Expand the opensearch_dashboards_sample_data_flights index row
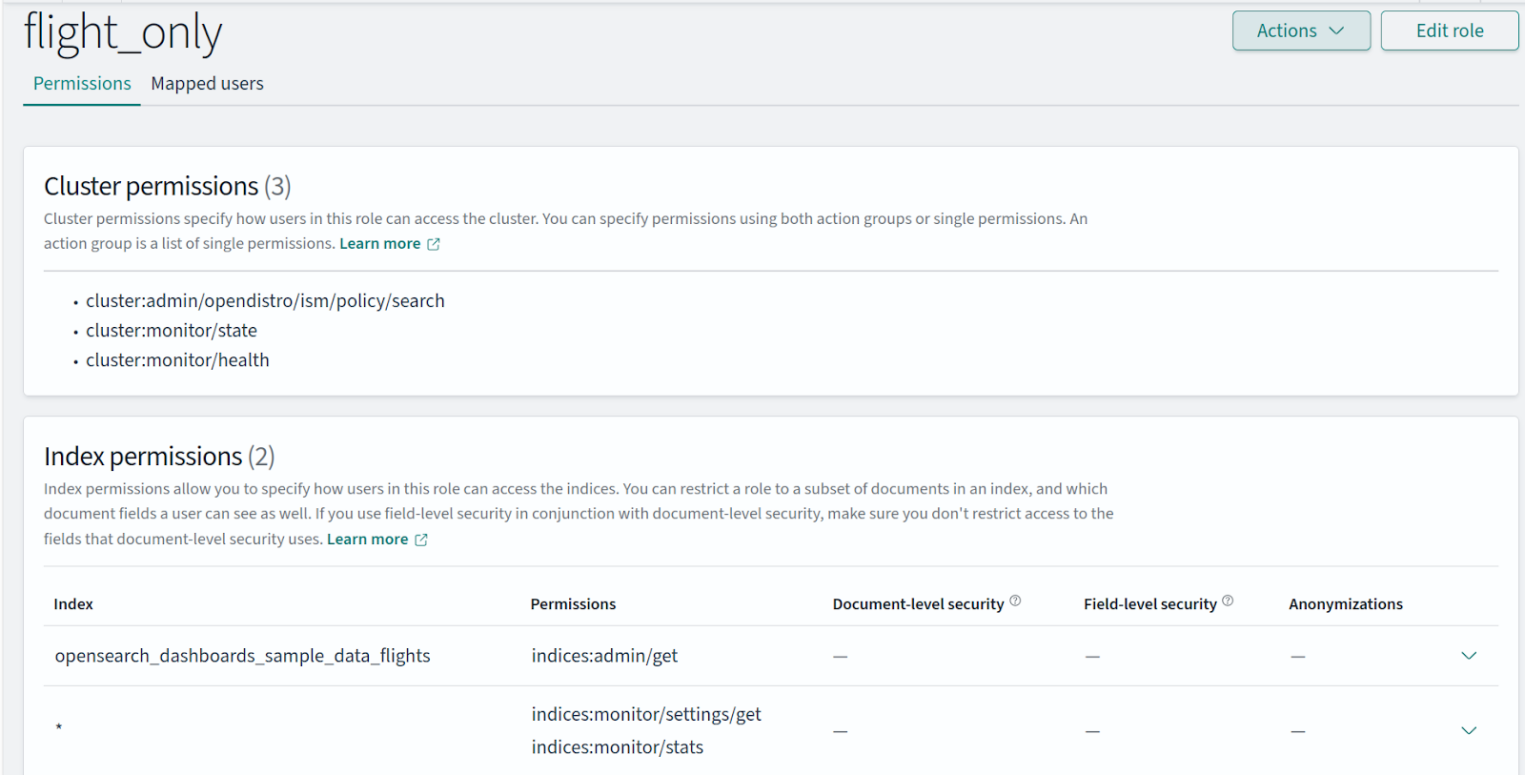 pos(1468,656)
